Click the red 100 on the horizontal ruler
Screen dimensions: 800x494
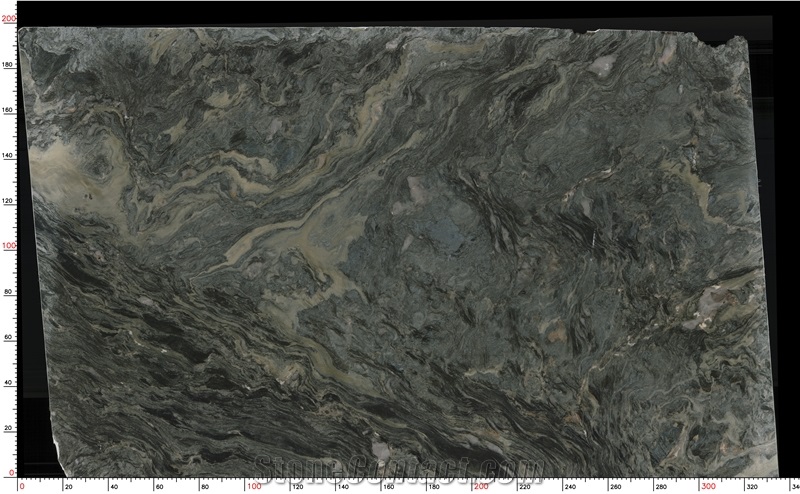click(254, 486)
